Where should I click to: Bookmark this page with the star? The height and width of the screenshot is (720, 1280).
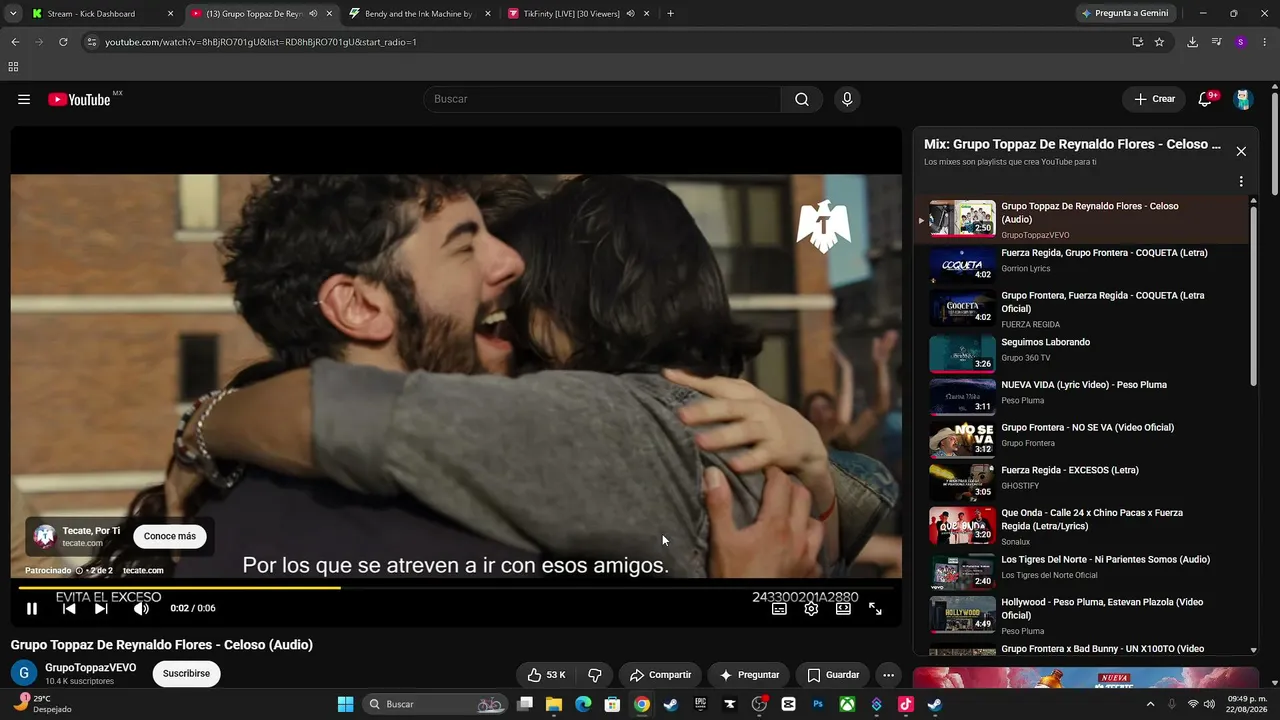[x=1159, y=42]
